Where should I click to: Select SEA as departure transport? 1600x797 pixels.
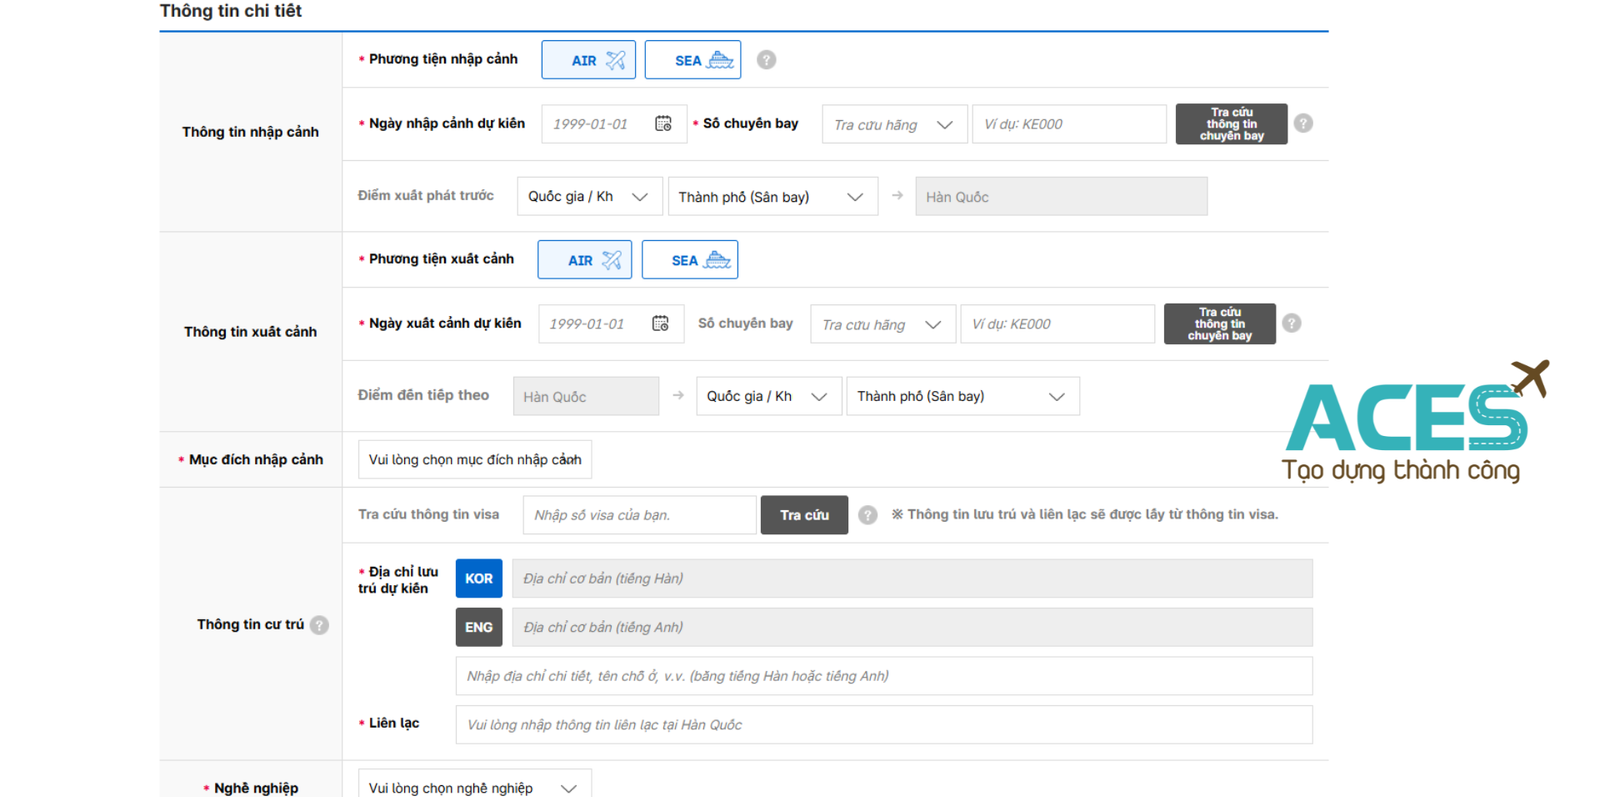coord(690,260)
